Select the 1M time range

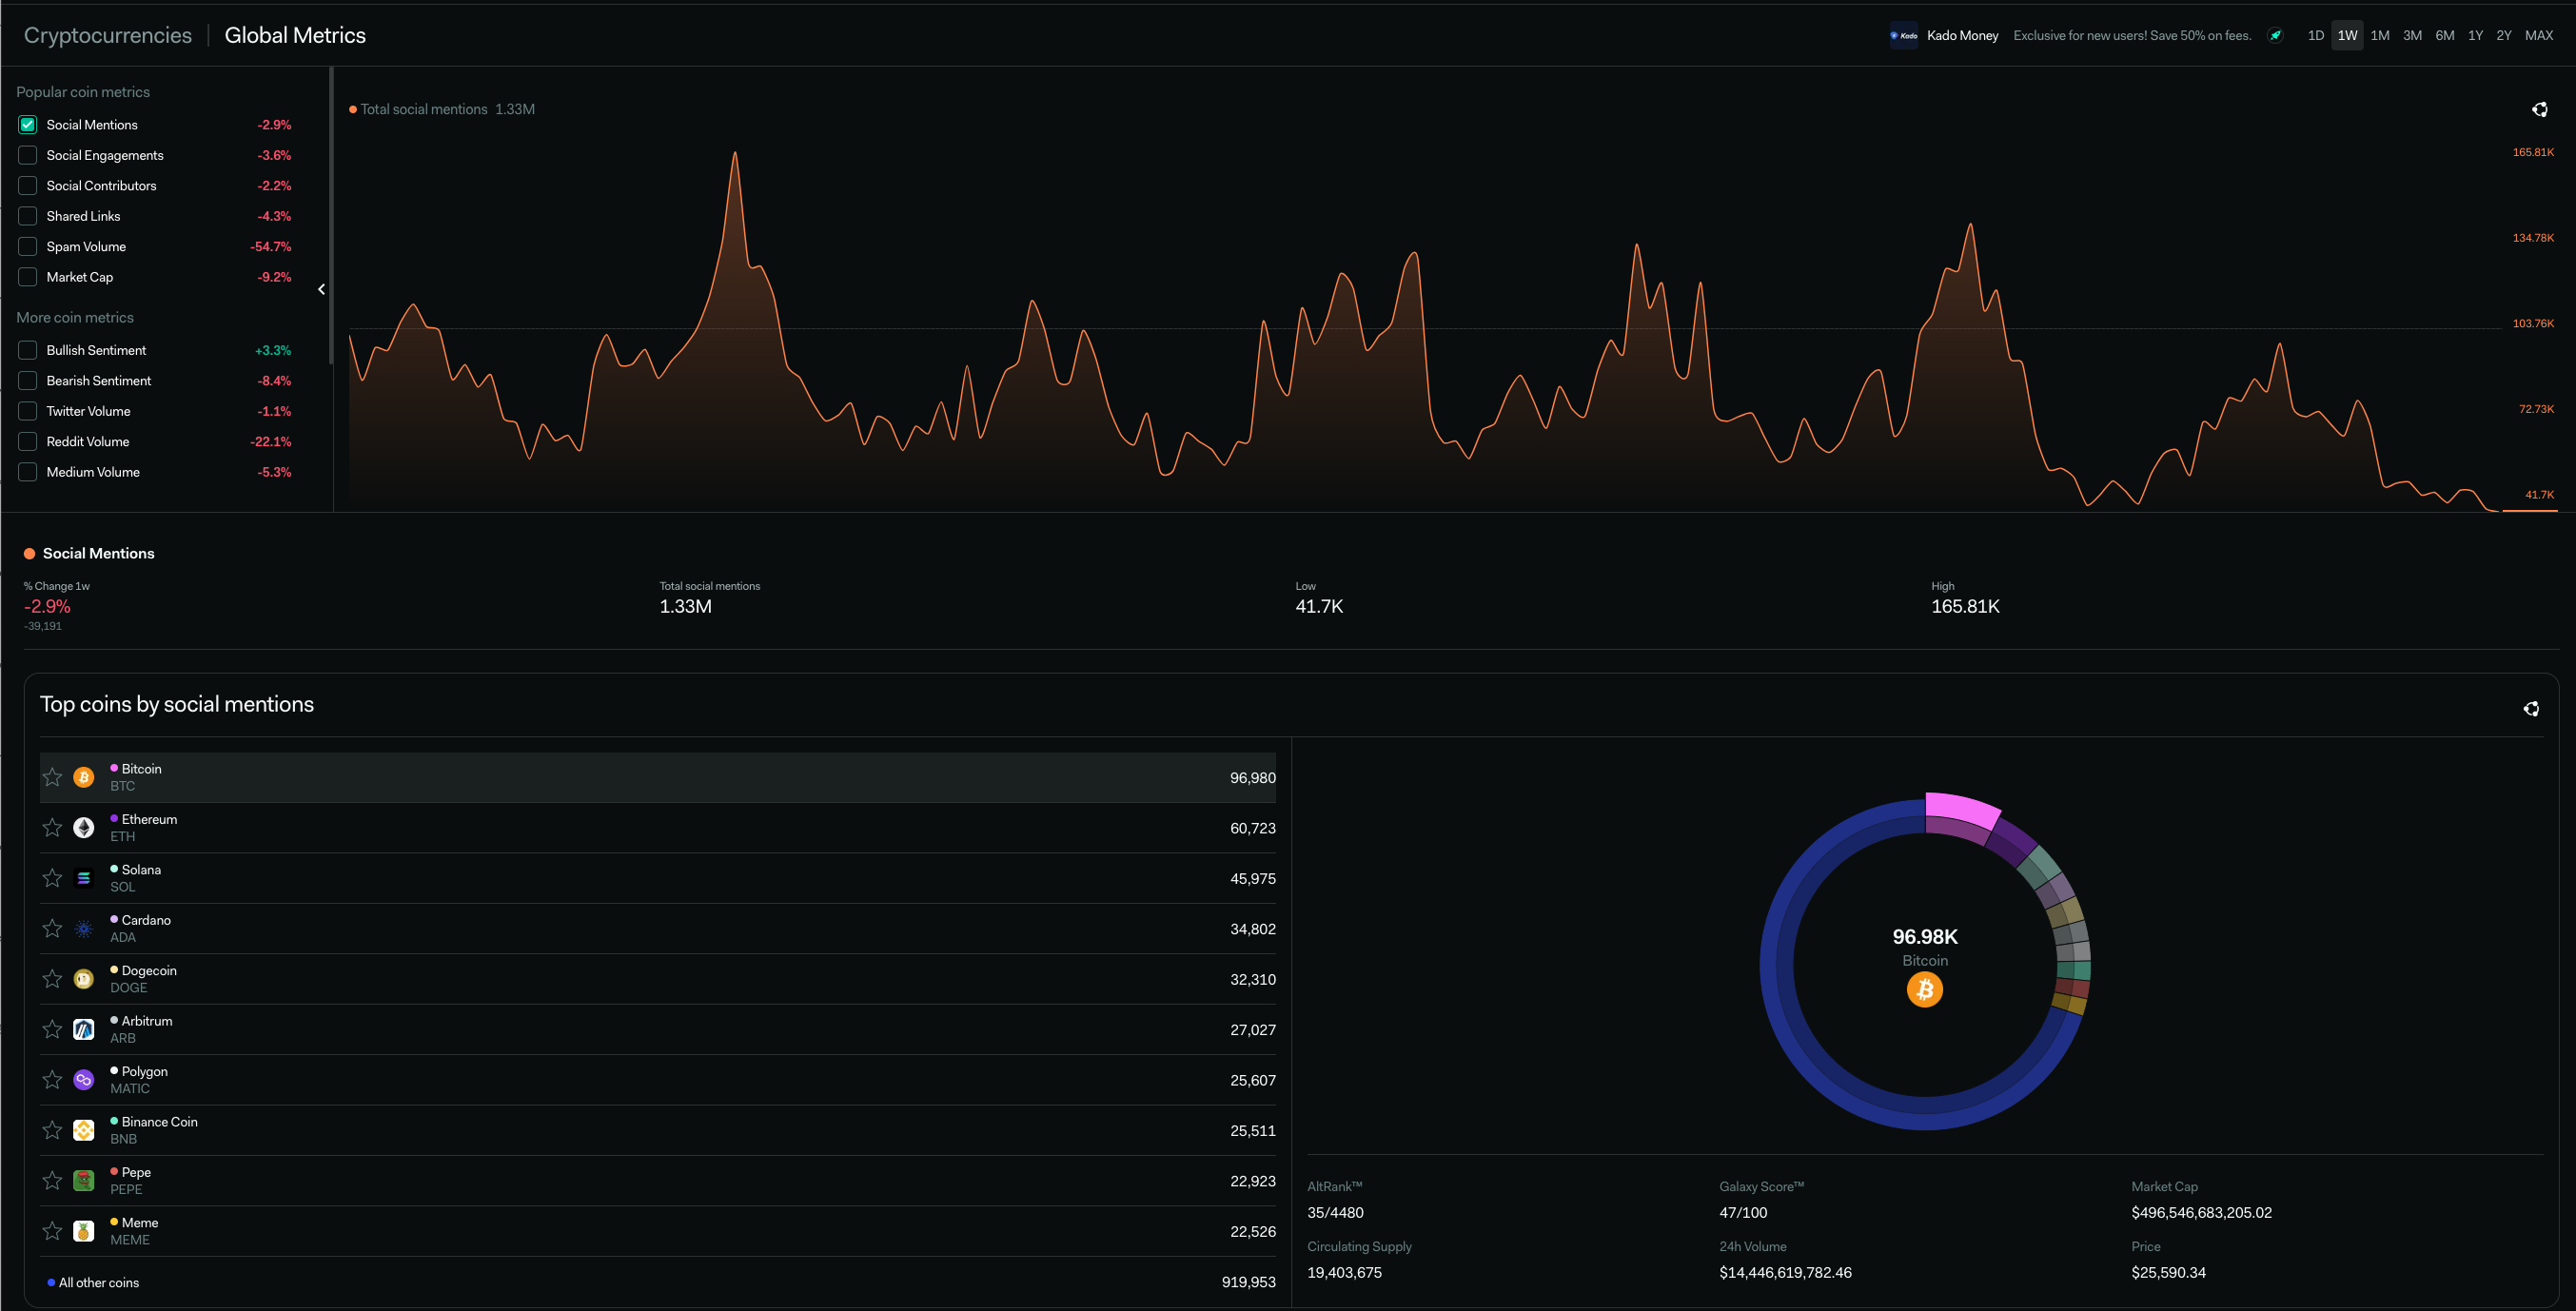tap(2379, 36)
